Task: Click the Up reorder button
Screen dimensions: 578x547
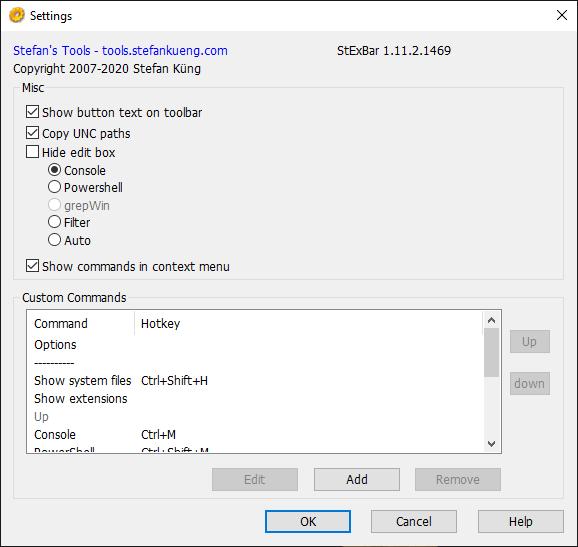Action: 530,342
